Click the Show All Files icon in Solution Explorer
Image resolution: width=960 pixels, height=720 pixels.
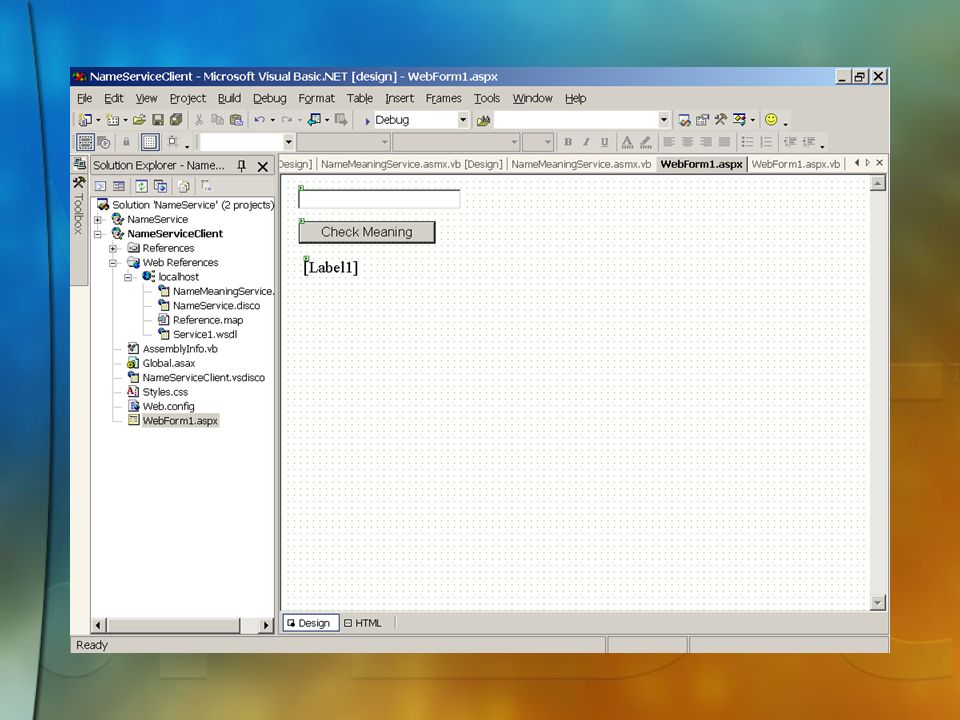point(184,186)
